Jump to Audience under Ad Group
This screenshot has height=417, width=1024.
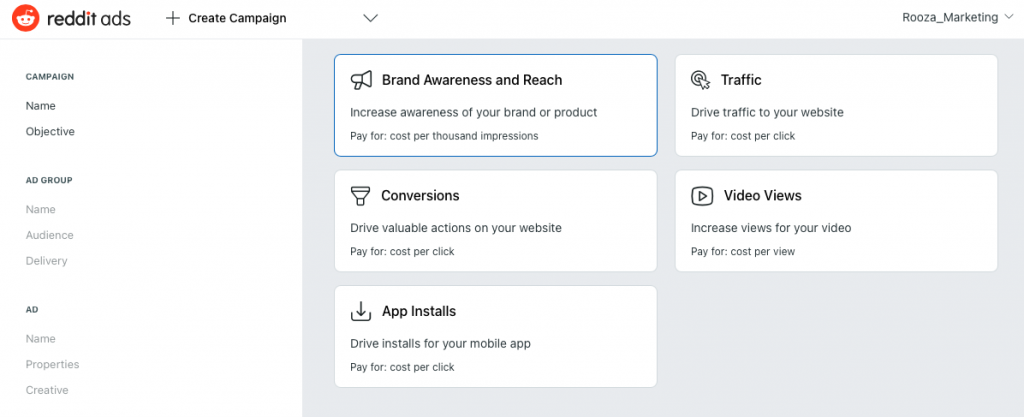[50, 235]
